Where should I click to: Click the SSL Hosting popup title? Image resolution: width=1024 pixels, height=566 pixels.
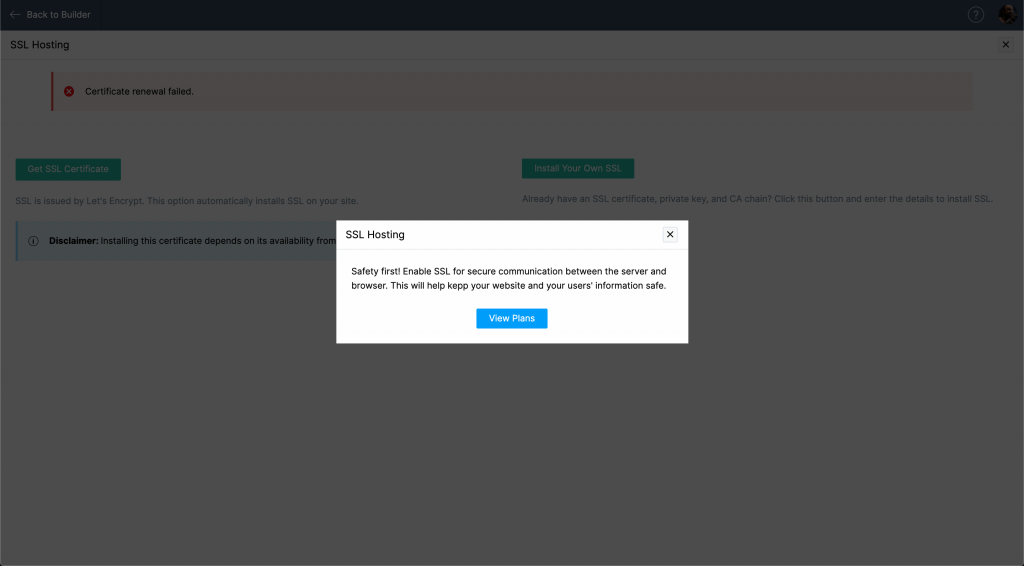tap(375, 234)
